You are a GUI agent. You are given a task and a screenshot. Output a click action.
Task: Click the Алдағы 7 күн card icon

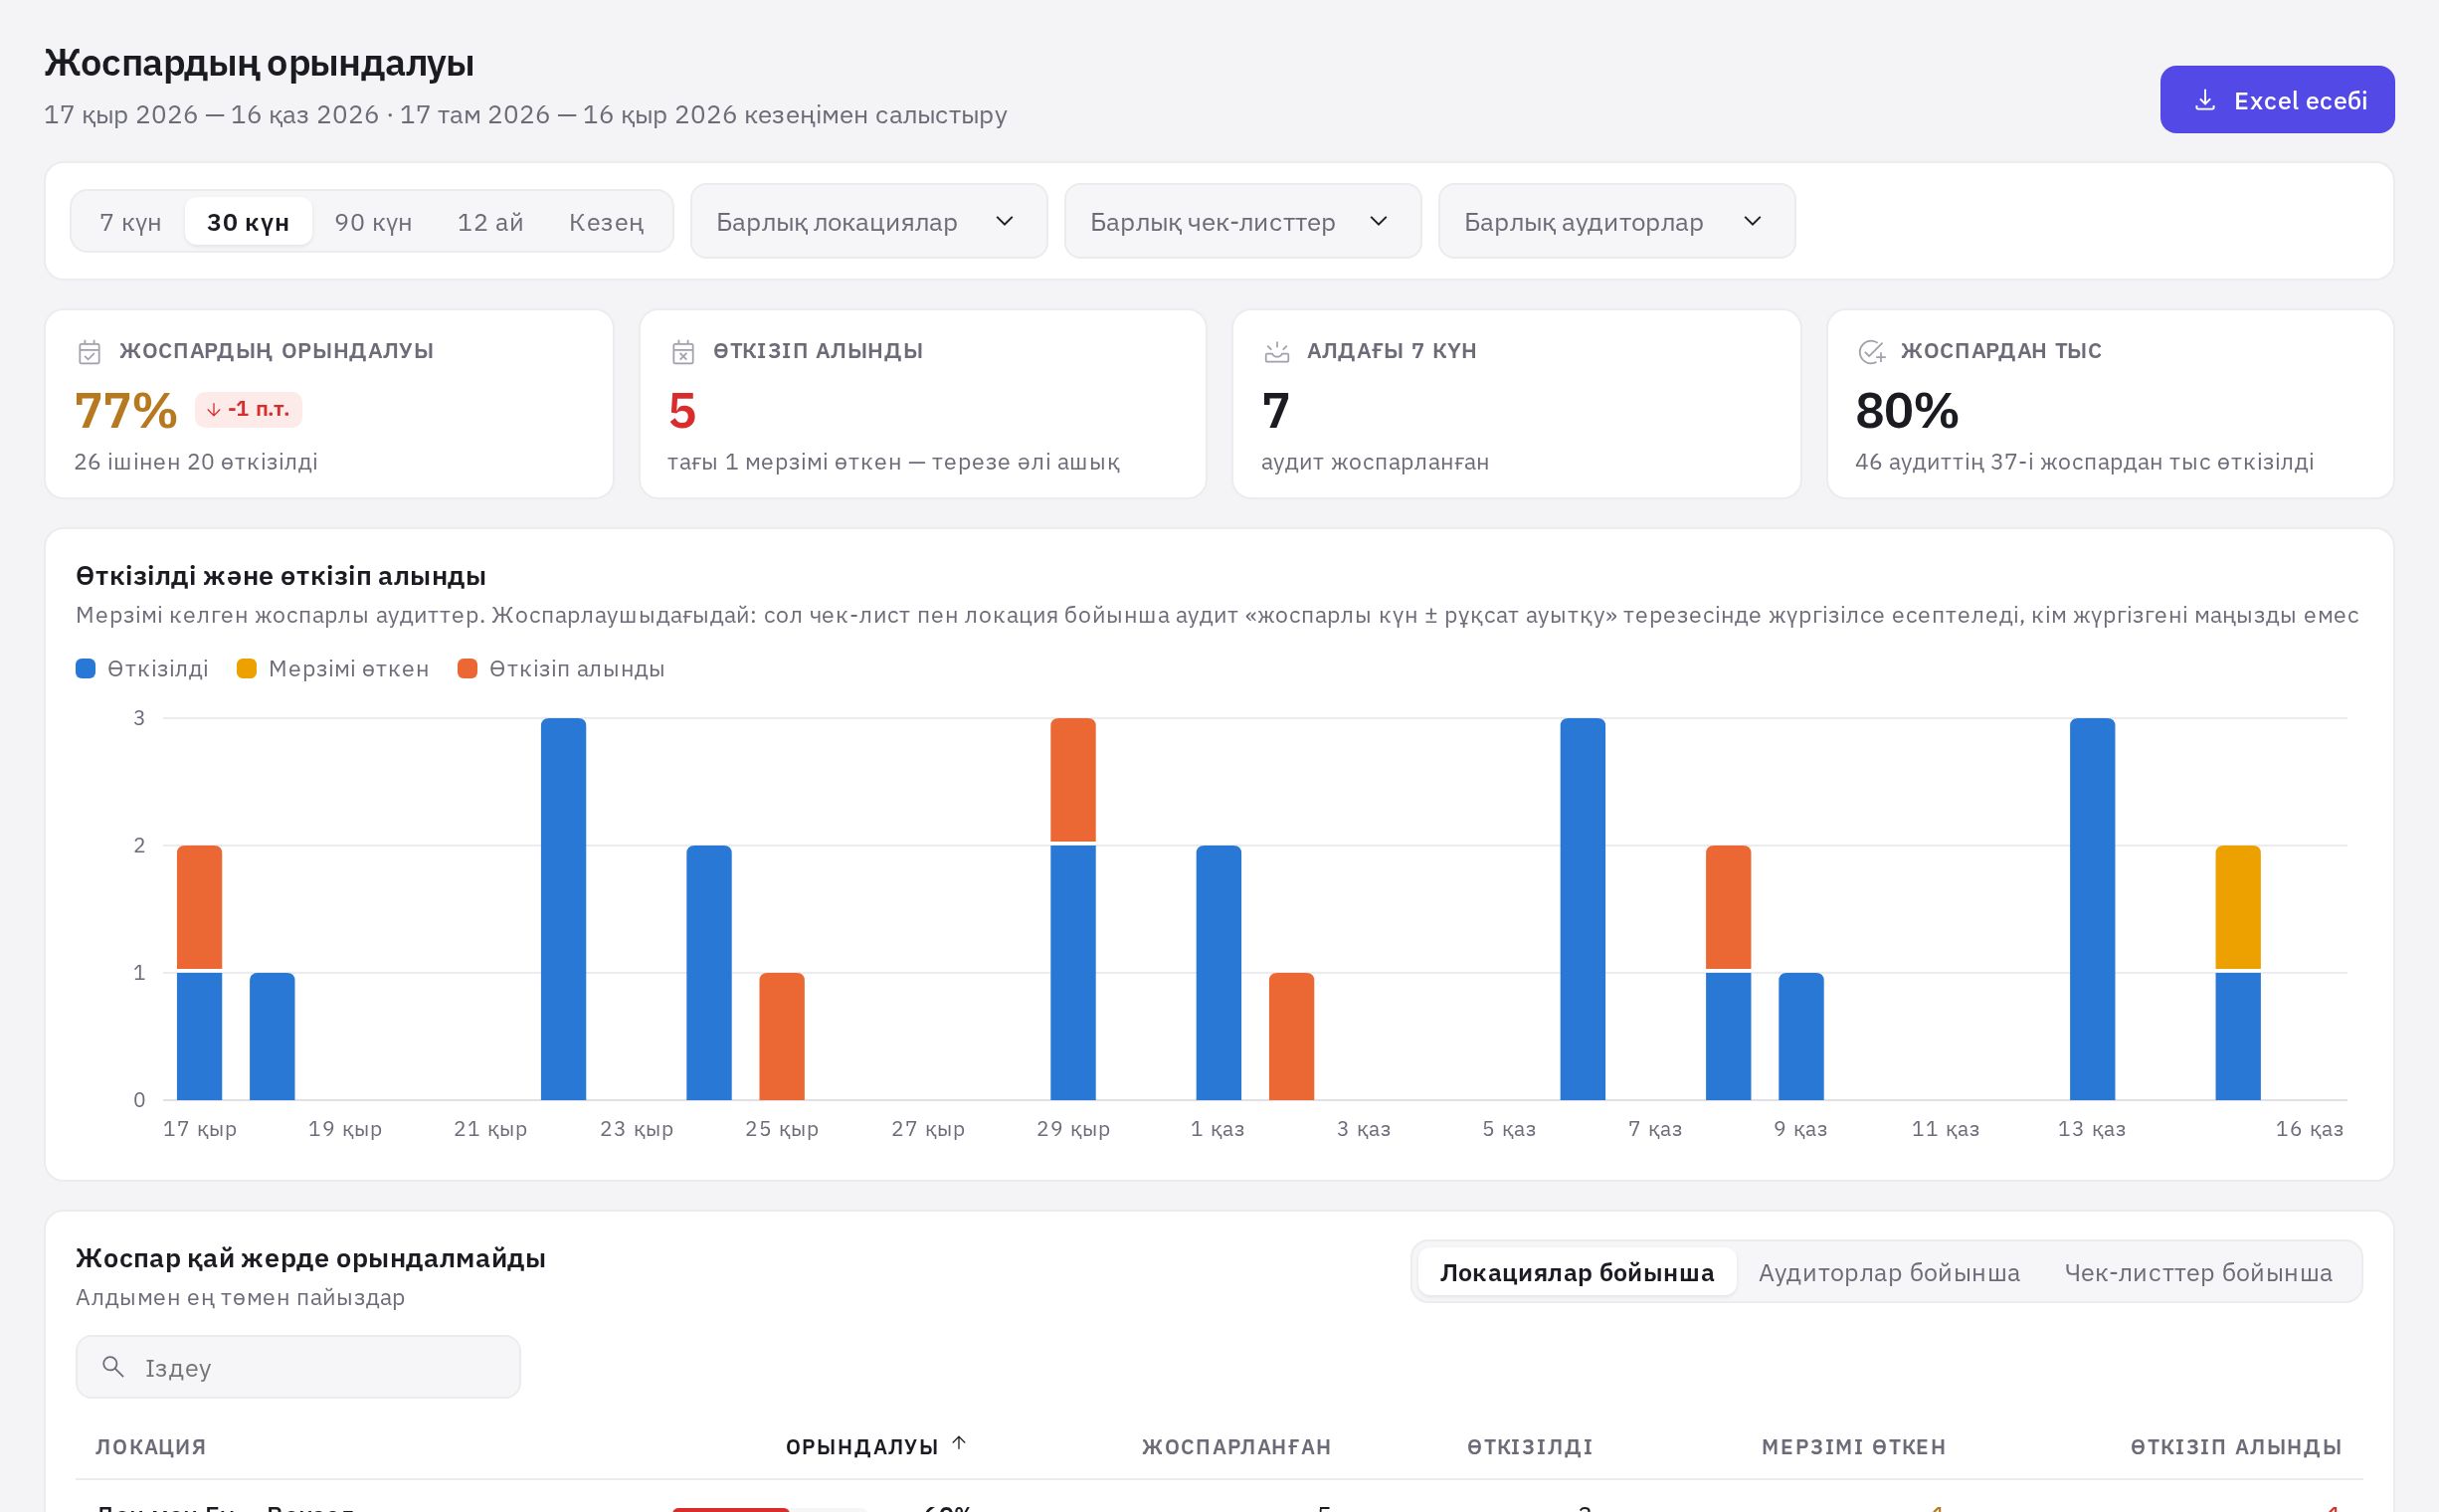(x=1277, y=352)
